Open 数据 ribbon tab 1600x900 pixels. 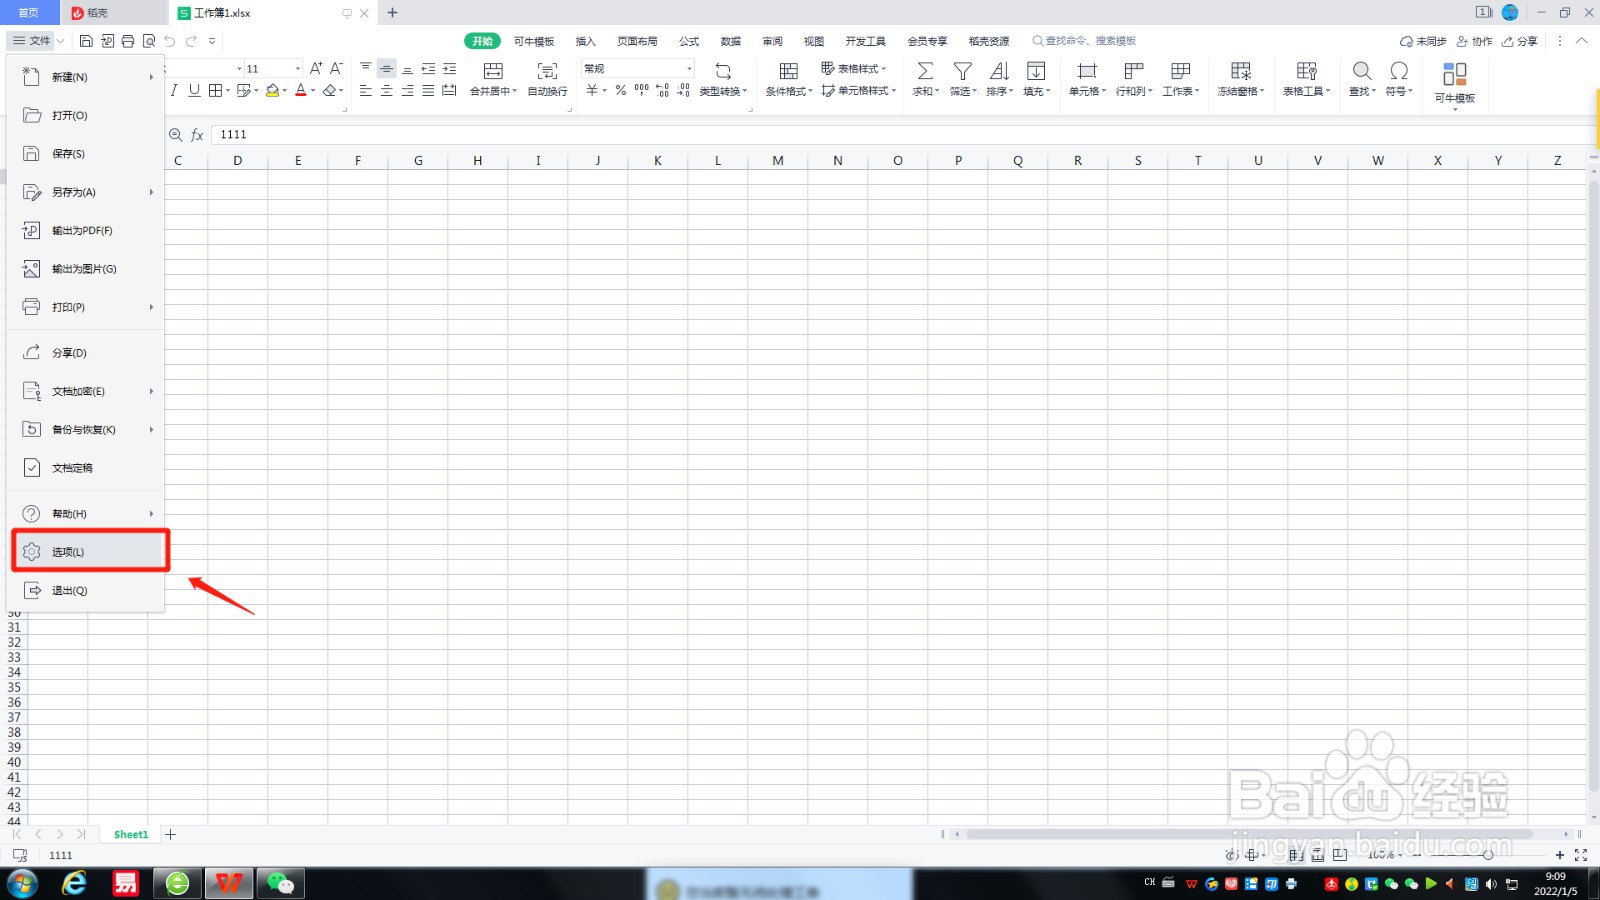pos(731,41)
